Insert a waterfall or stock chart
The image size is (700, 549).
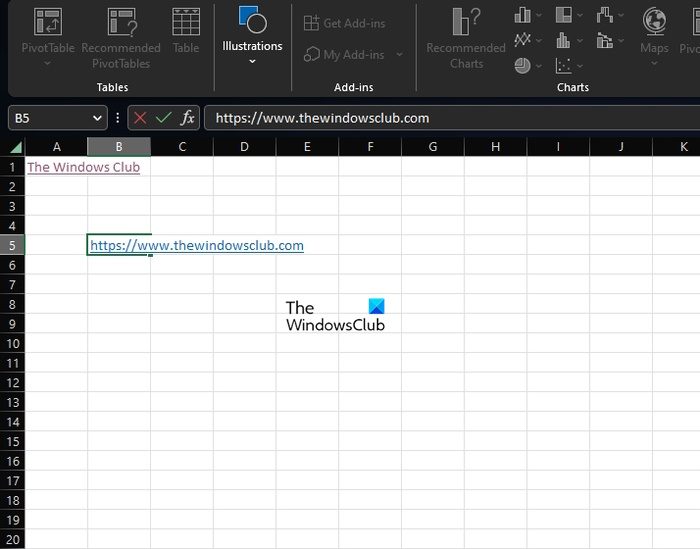pyautogui.click(x=604, y=15)
